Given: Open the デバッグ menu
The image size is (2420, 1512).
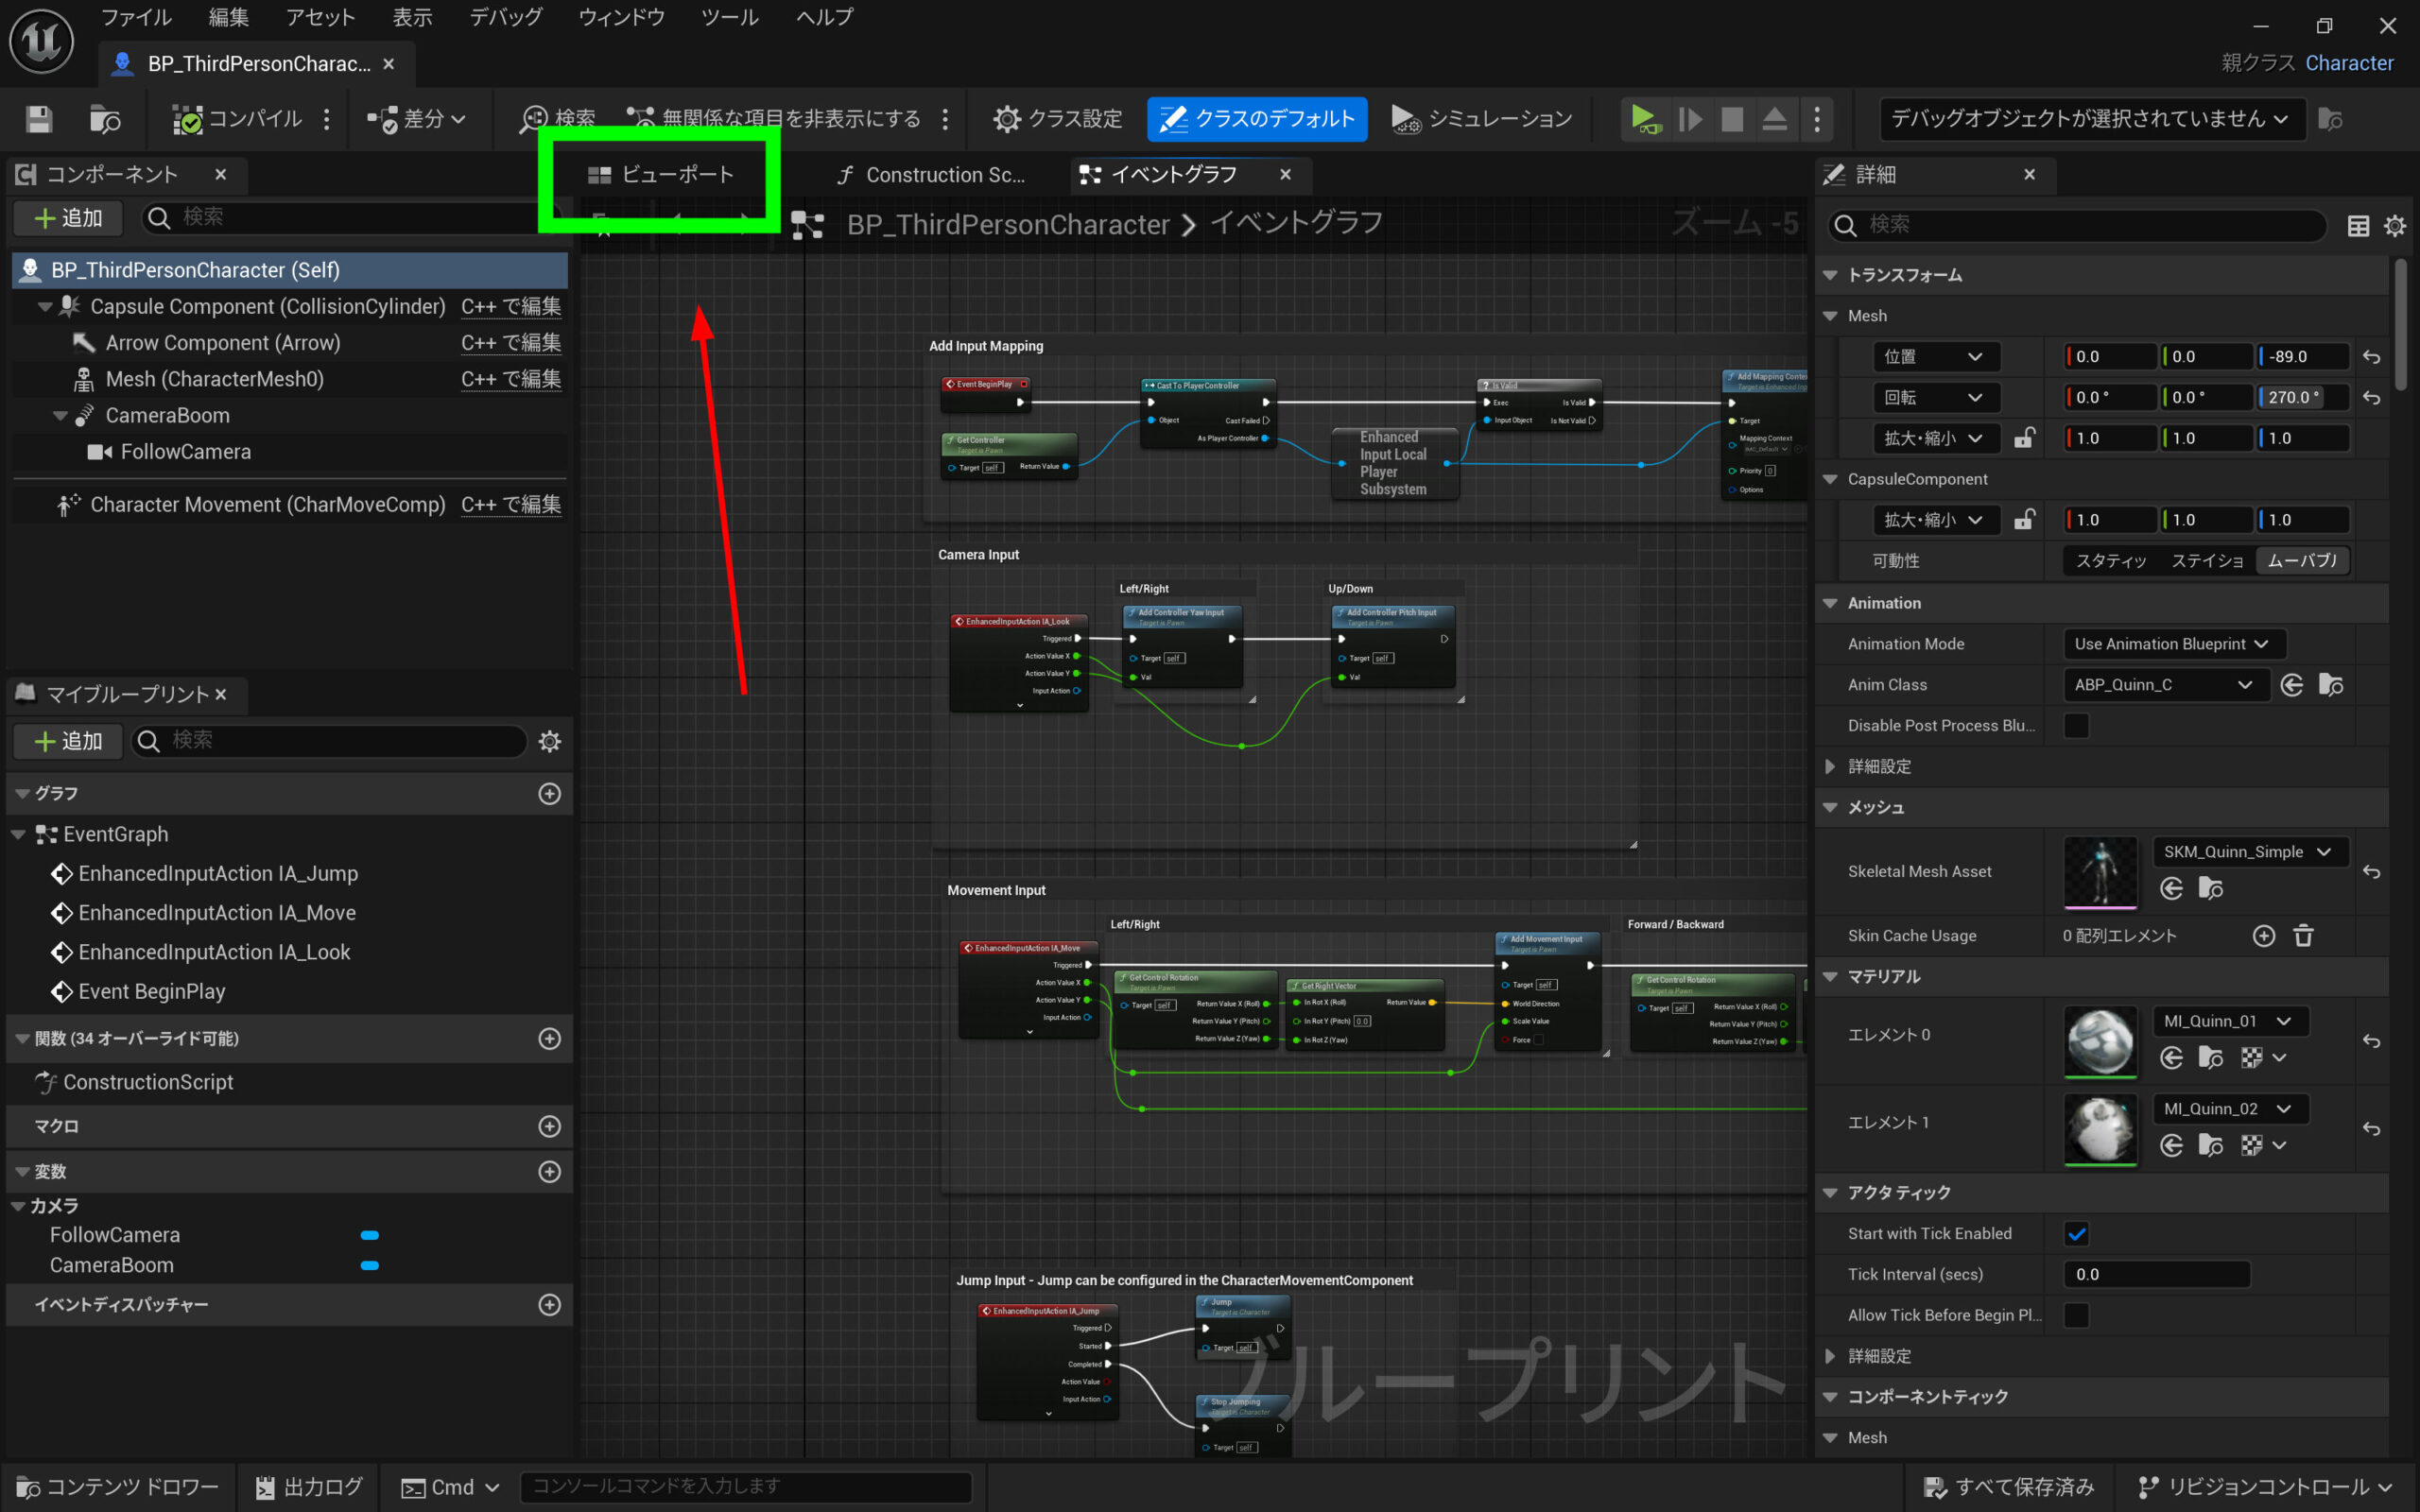Looking at the screenshot, I should coord(506,17).
